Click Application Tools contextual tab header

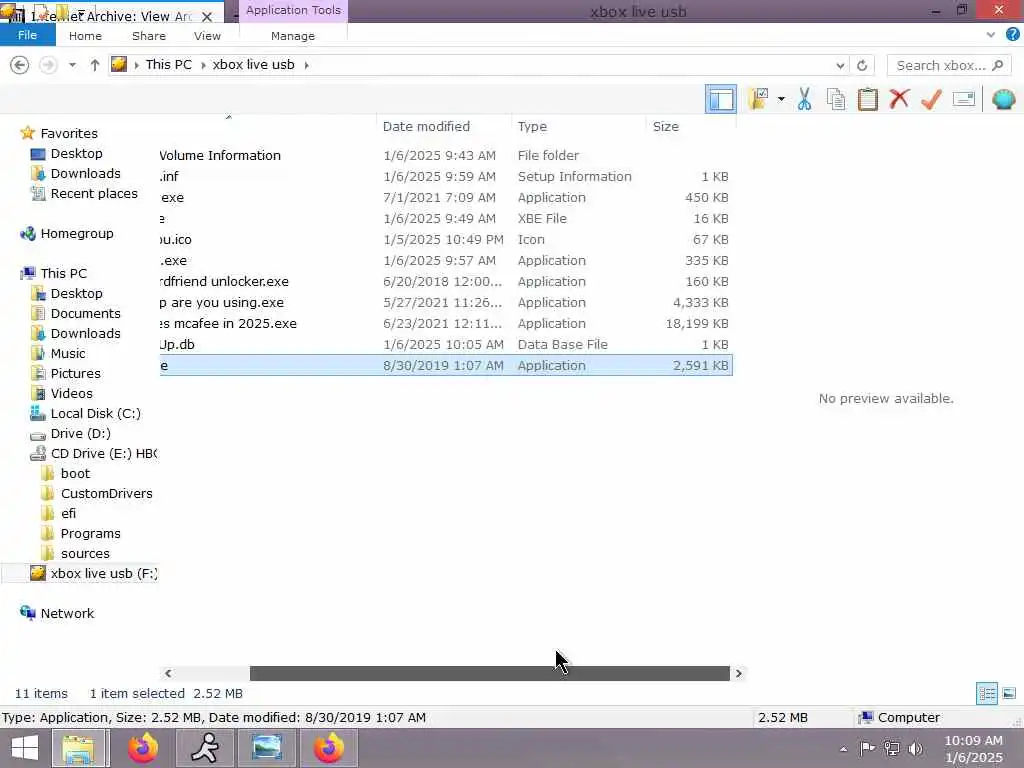293,10
